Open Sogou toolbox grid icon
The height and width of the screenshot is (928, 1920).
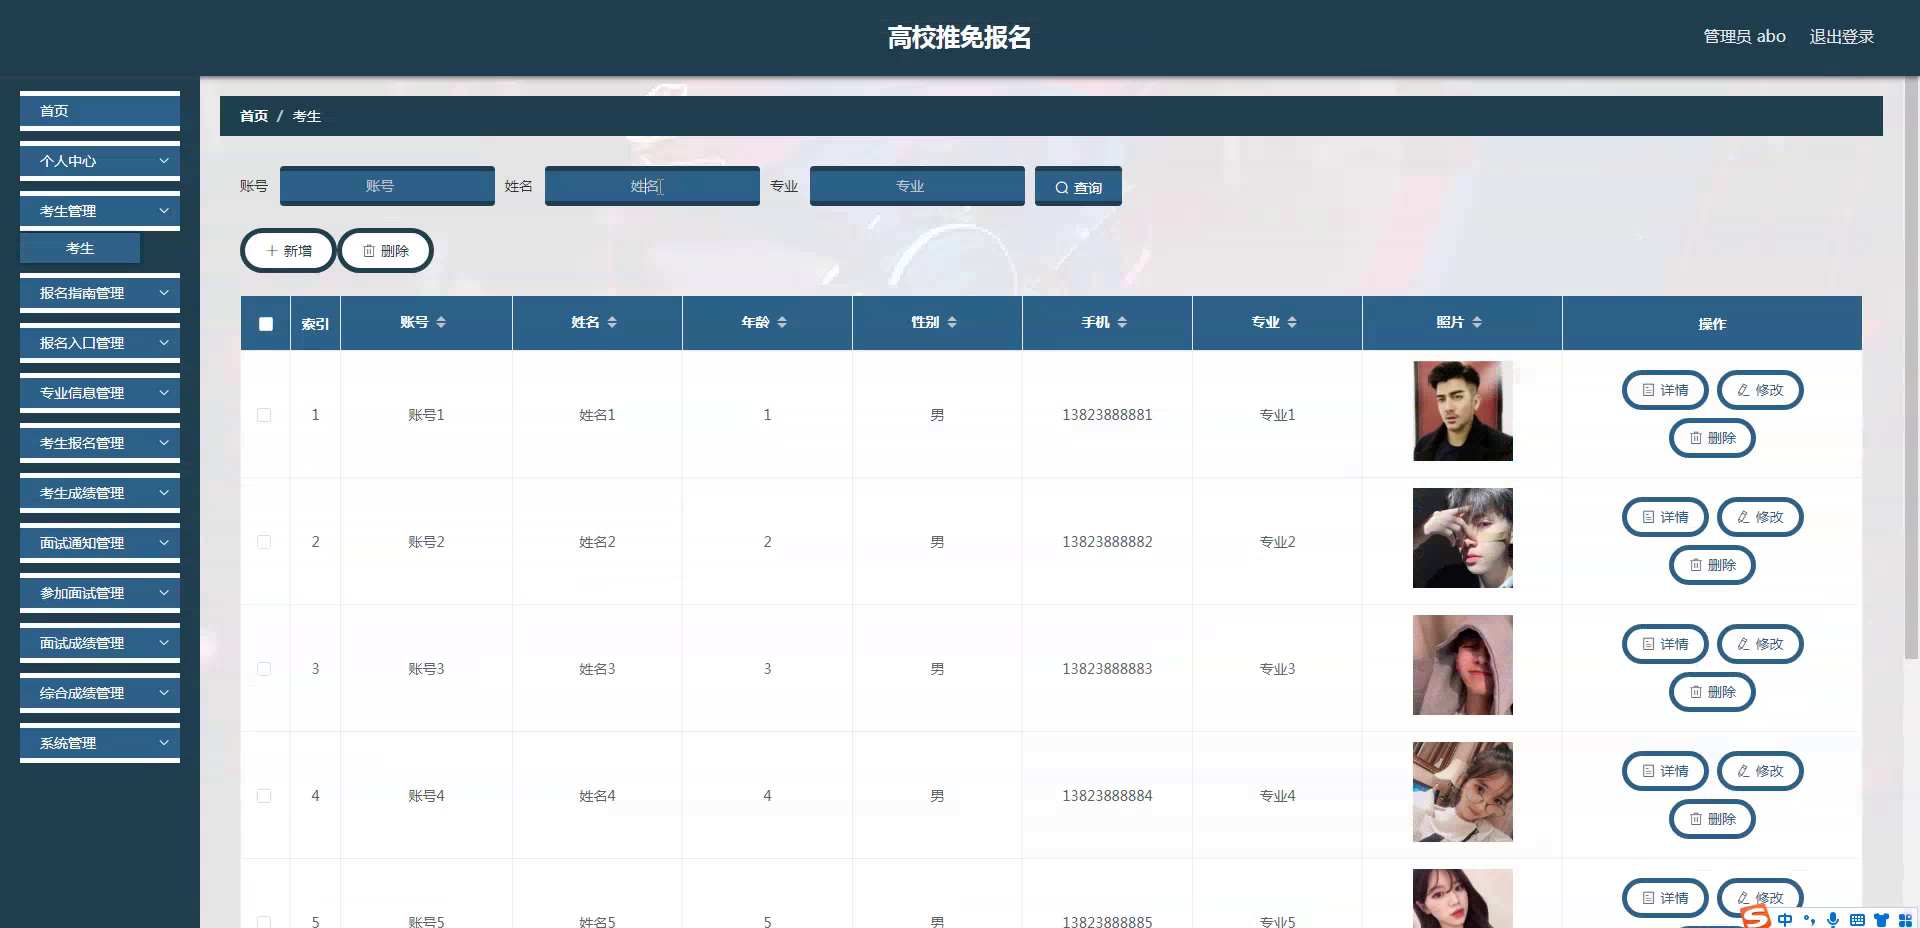[x=1905, y=920]
